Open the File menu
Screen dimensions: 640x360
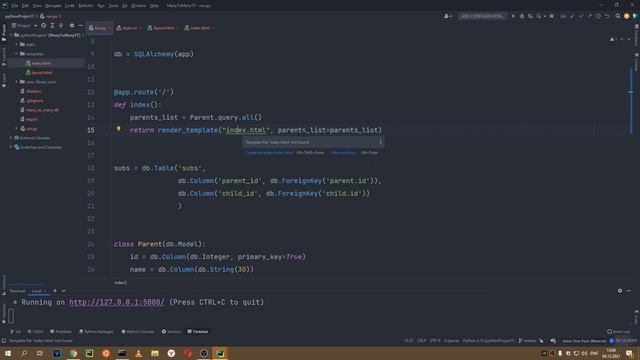tap(14, 6)
